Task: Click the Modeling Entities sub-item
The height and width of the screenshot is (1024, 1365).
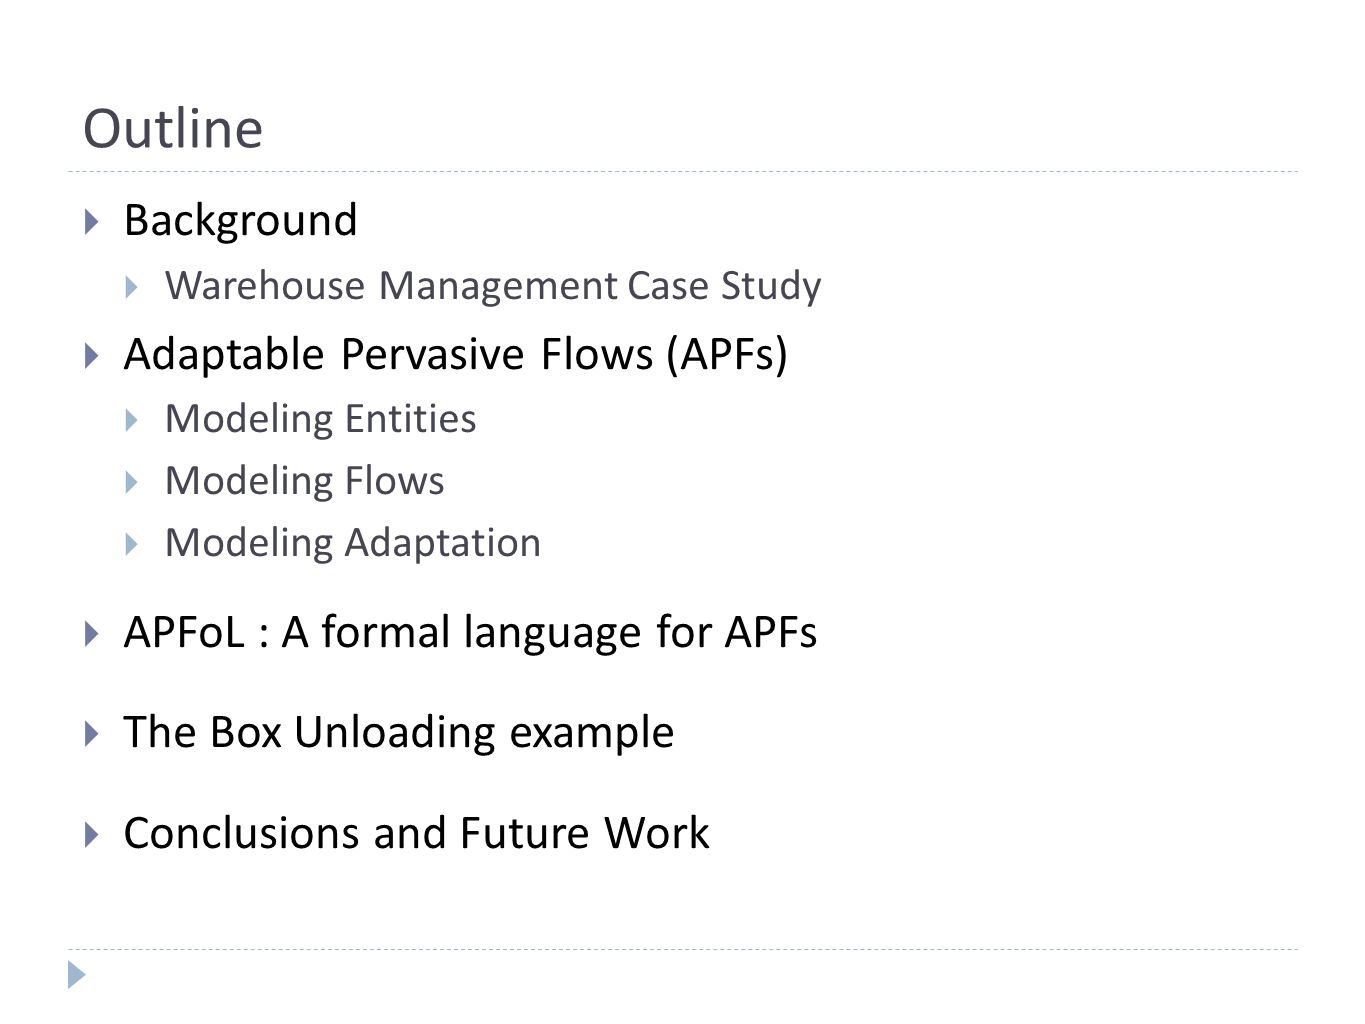Action: coord(321,419)
